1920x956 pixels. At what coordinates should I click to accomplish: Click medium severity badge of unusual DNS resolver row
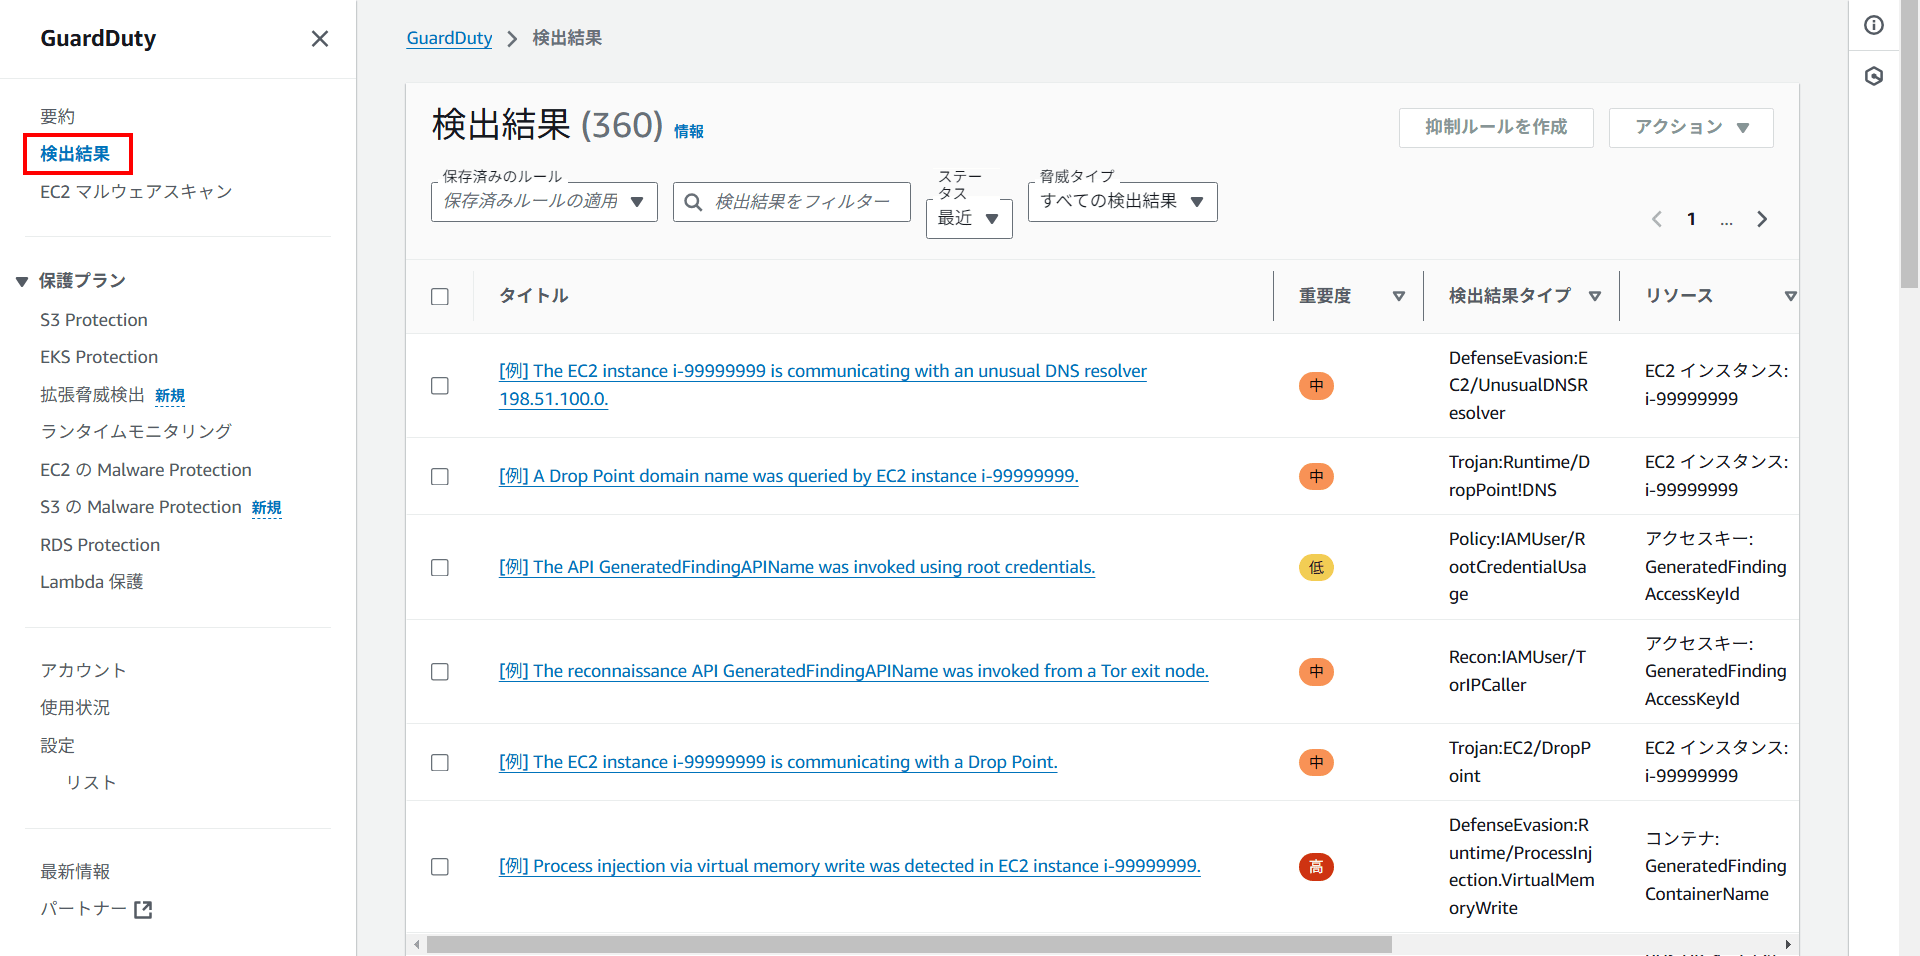pos(1316,386)
